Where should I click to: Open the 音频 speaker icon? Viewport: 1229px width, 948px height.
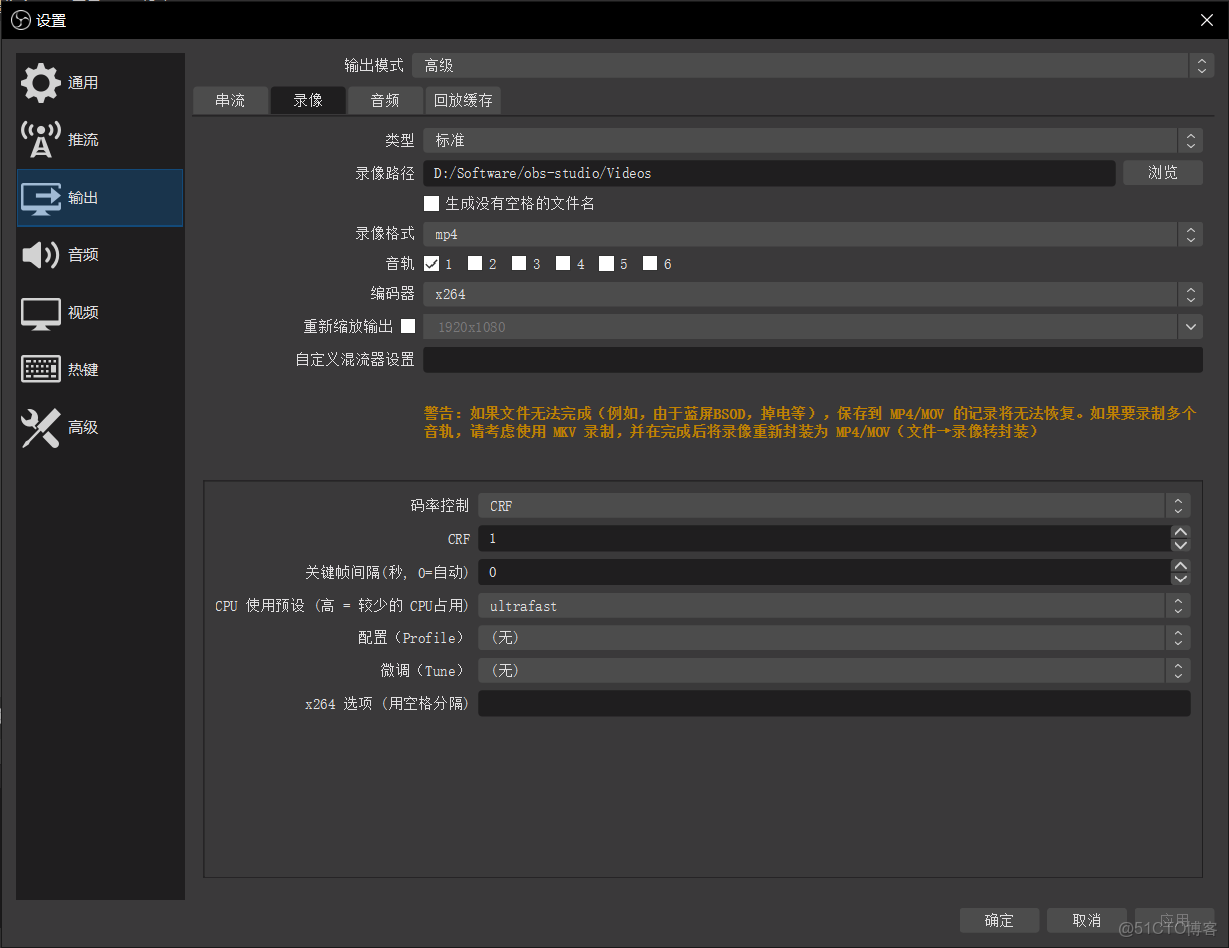(x=40, y=255)
